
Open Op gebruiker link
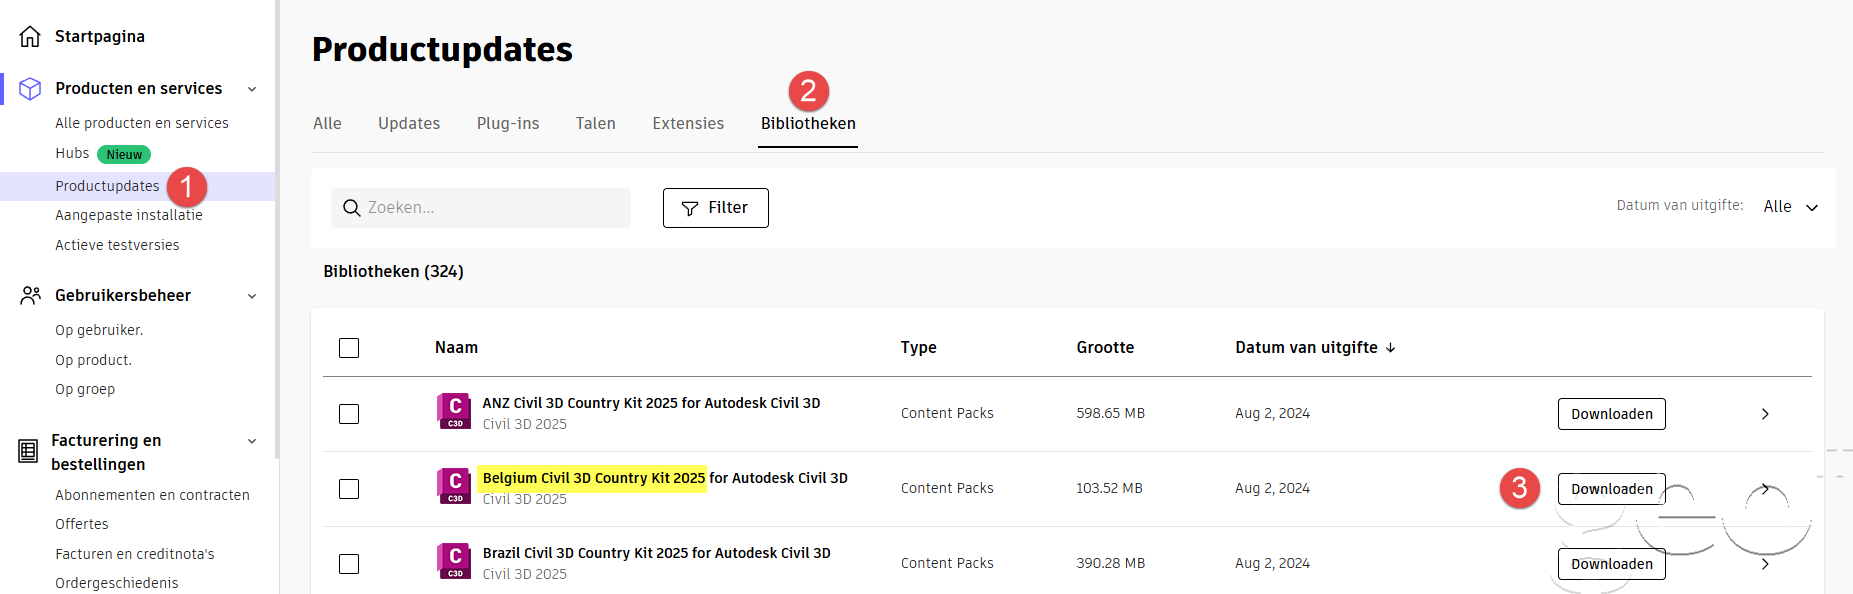tap(99, 330)
